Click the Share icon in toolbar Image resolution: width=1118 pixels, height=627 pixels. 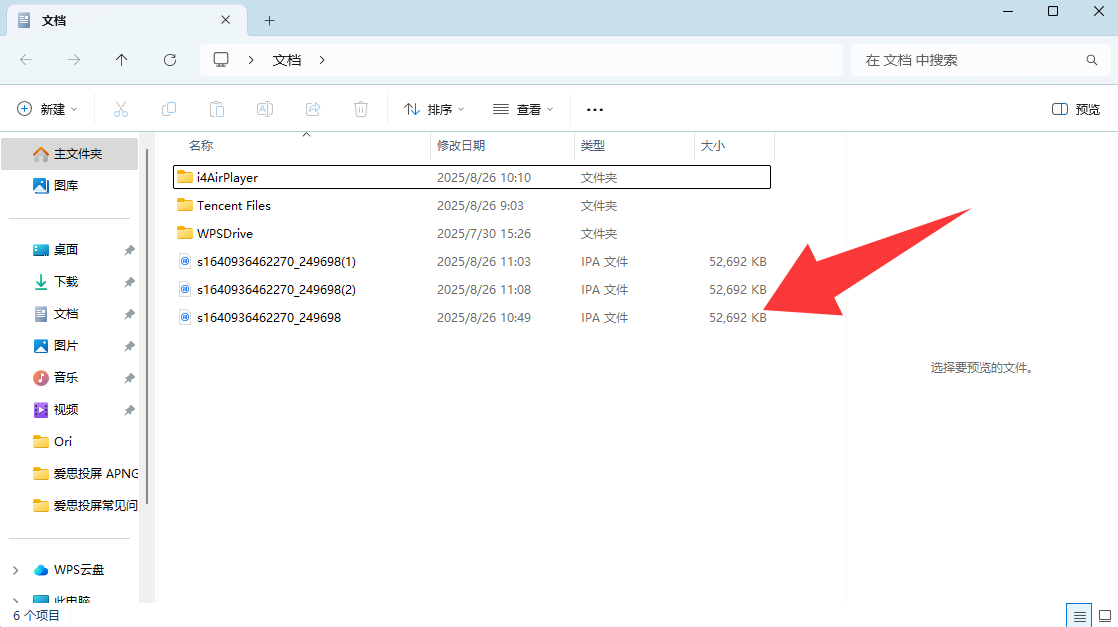tap(313, 109)
